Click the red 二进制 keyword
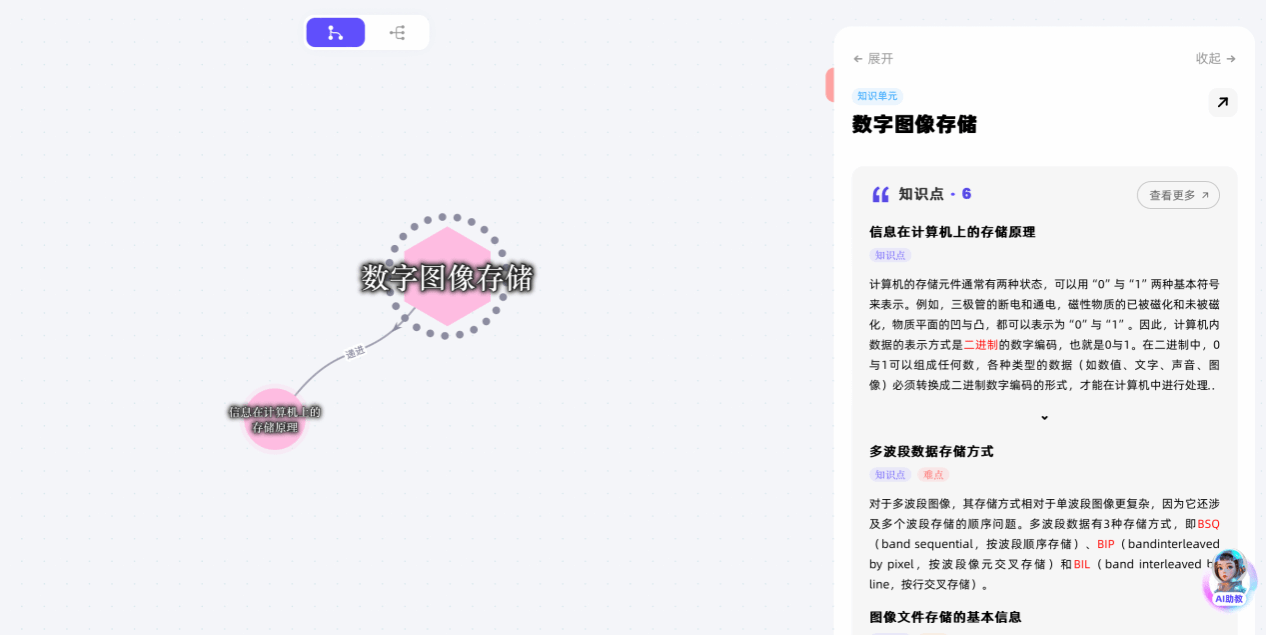 click(981, 344)
